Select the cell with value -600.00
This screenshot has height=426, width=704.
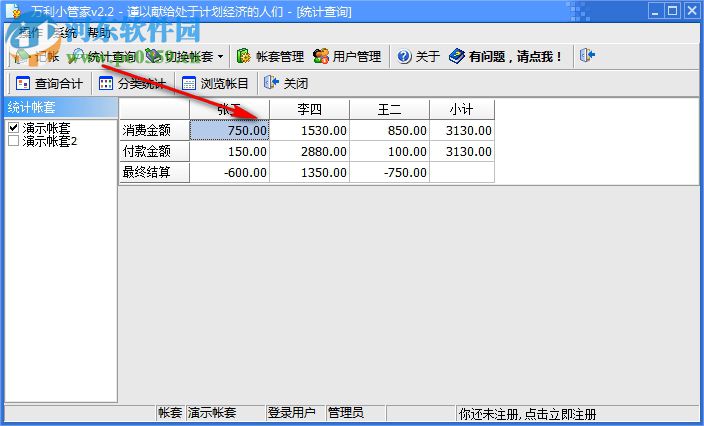point(229,172)
